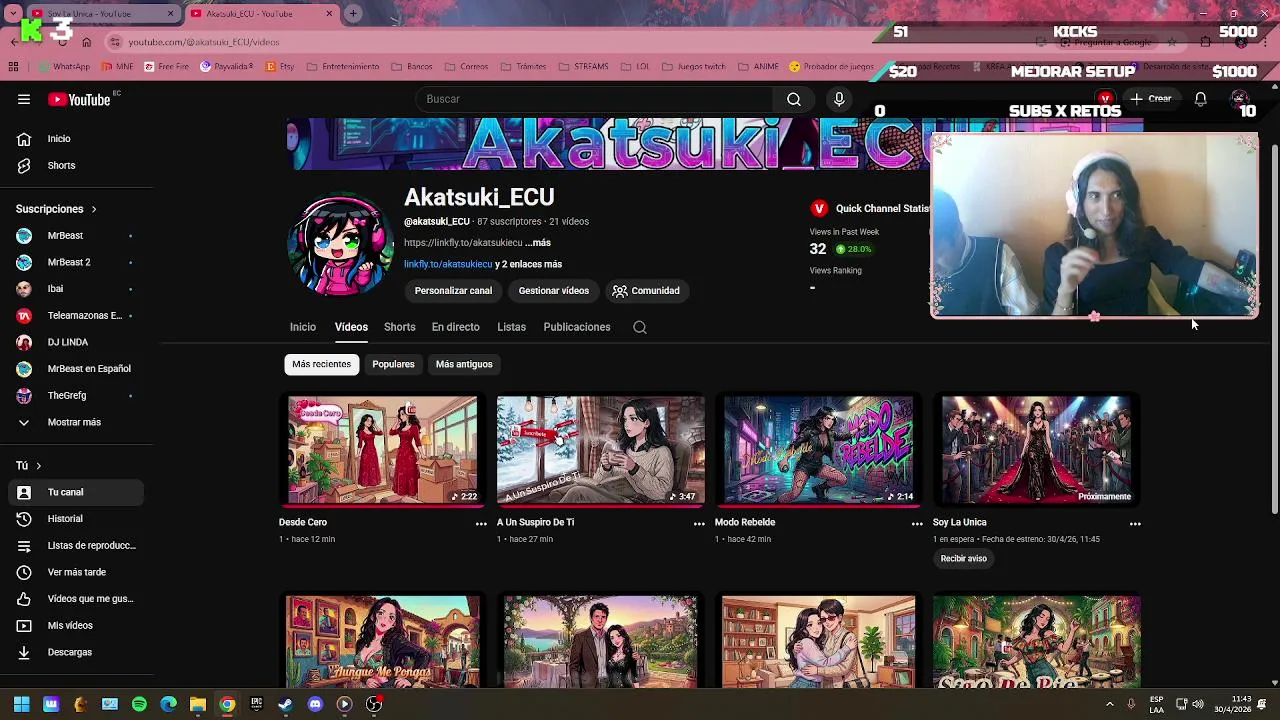Open the Teleamazonas subscription
Image resolution: width=1280 pixels, height=720 pixels.
pyautogui.click(x=76, y=315)
